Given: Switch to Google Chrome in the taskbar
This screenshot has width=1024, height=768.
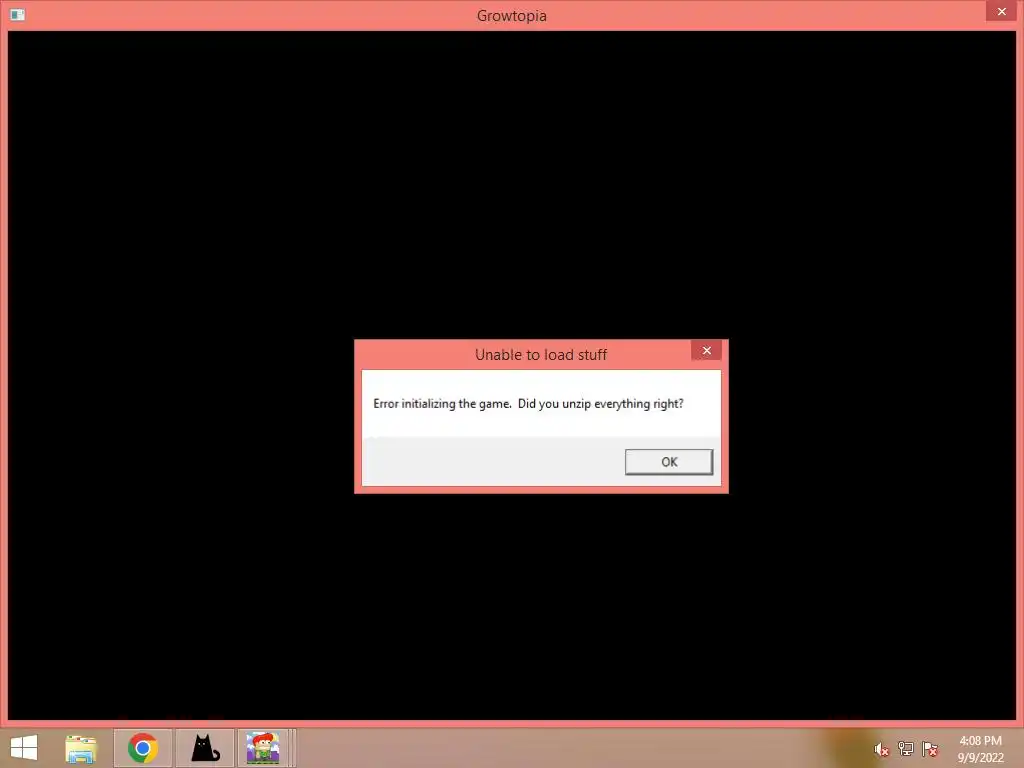Looking at the screenshot, I should tap(143, 748).
